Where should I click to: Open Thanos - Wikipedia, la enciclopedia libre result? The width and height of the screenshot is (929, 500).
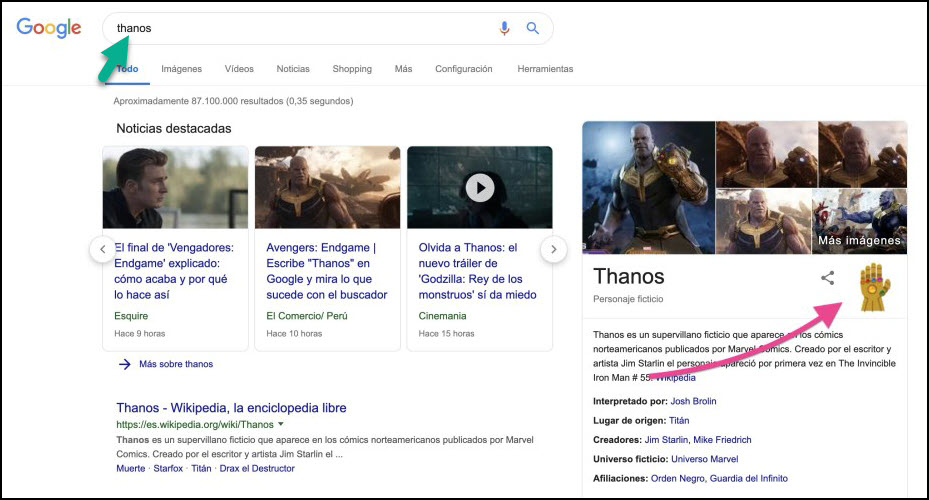[231, 408]
